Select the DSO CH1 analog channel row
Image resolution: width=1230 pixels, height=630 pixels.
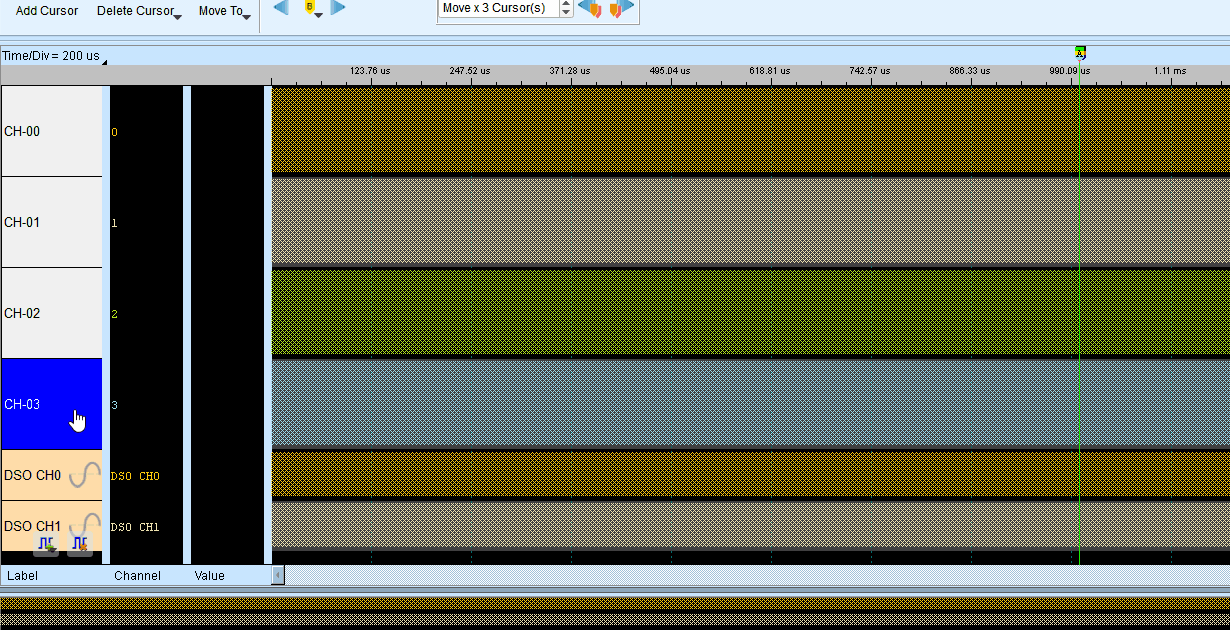click(51, 526)
